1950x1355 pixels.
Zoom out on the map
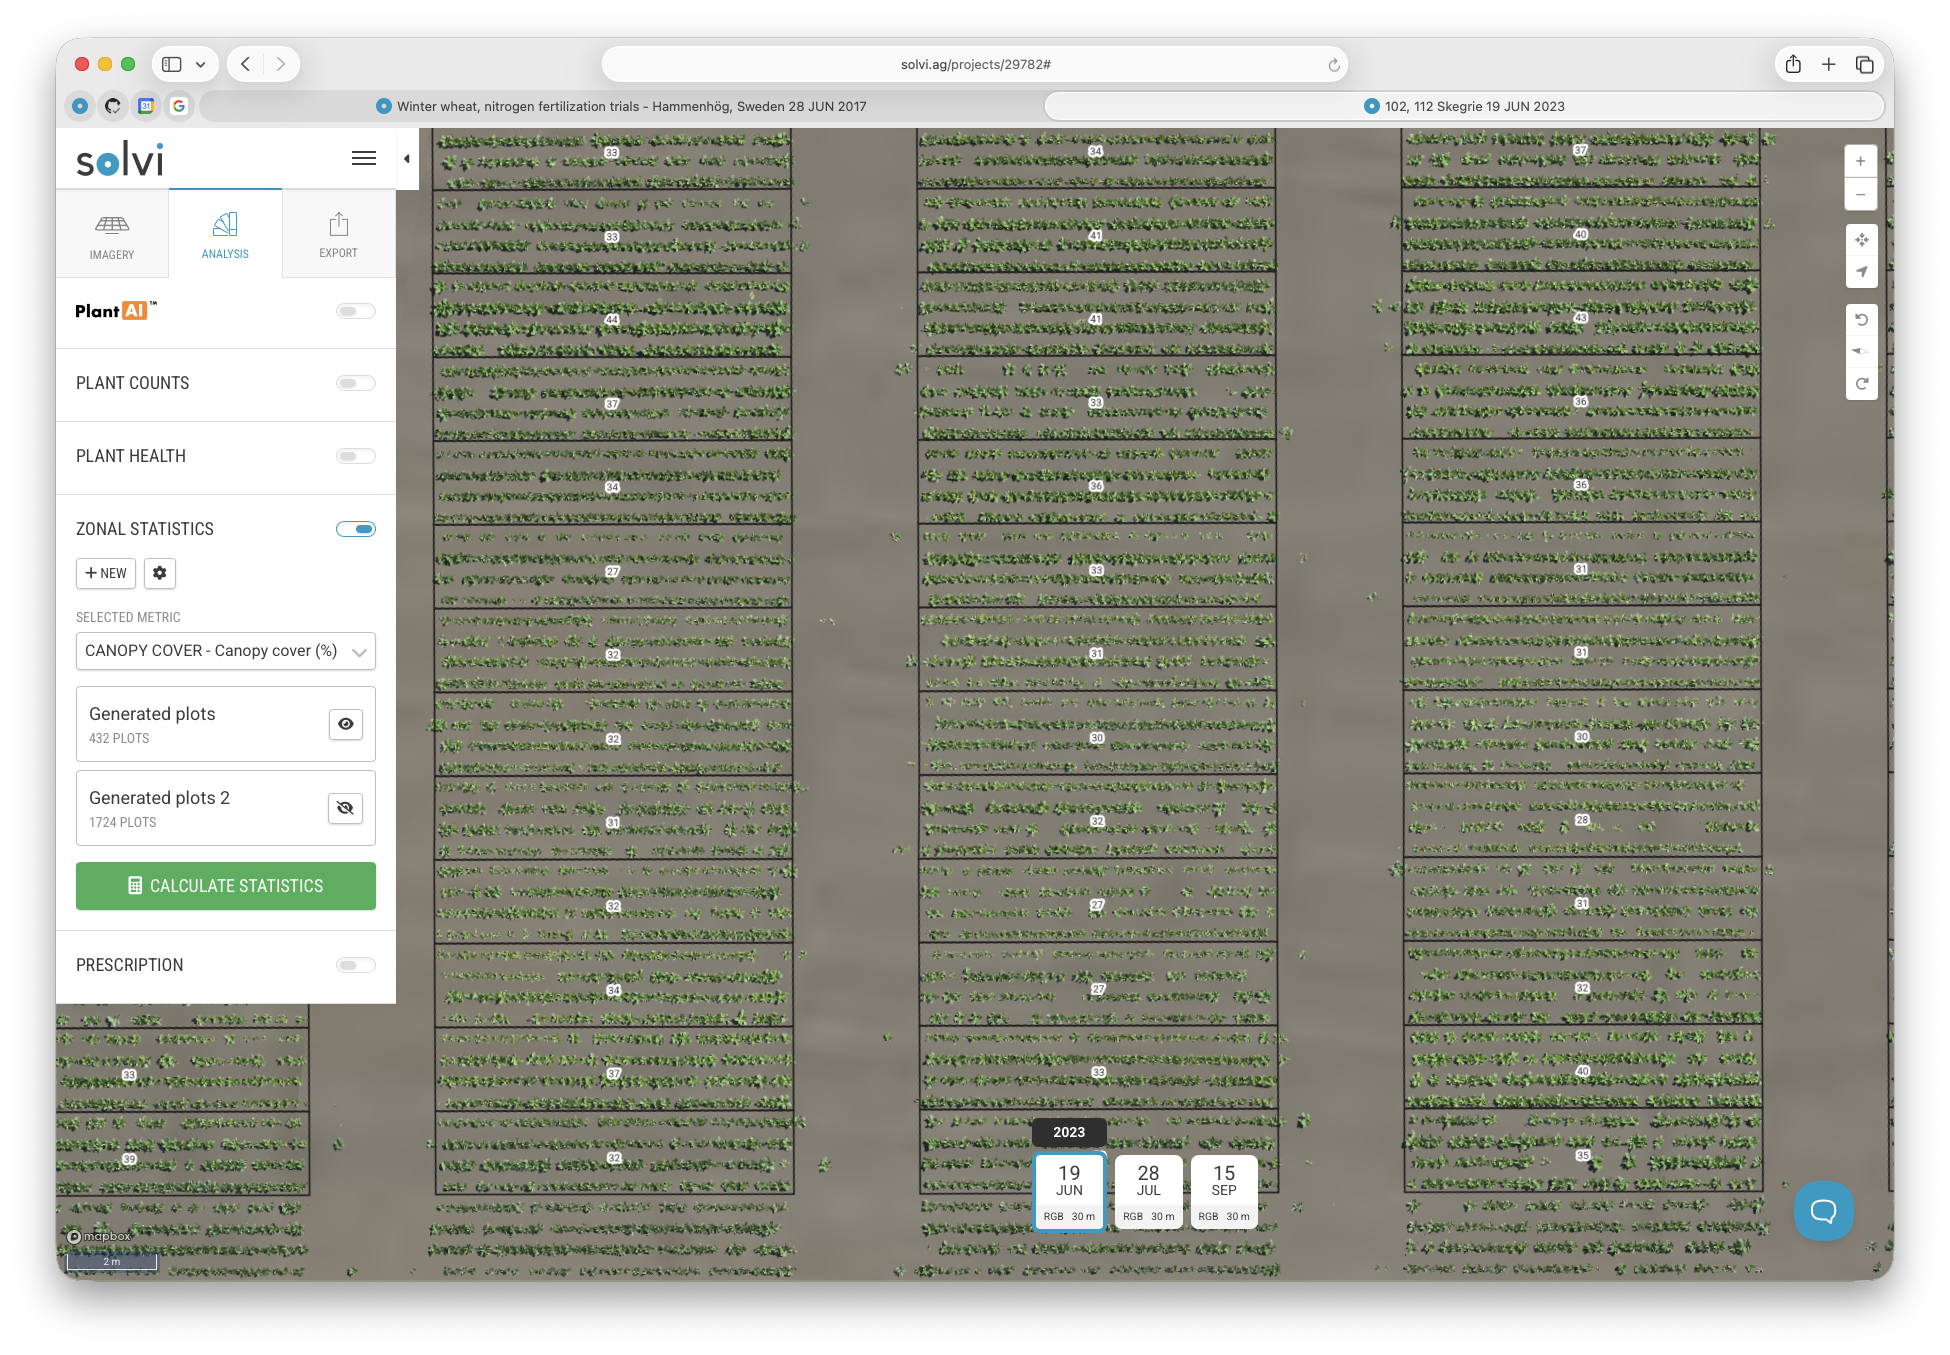pyautogui.click(x=1860, y=194)
